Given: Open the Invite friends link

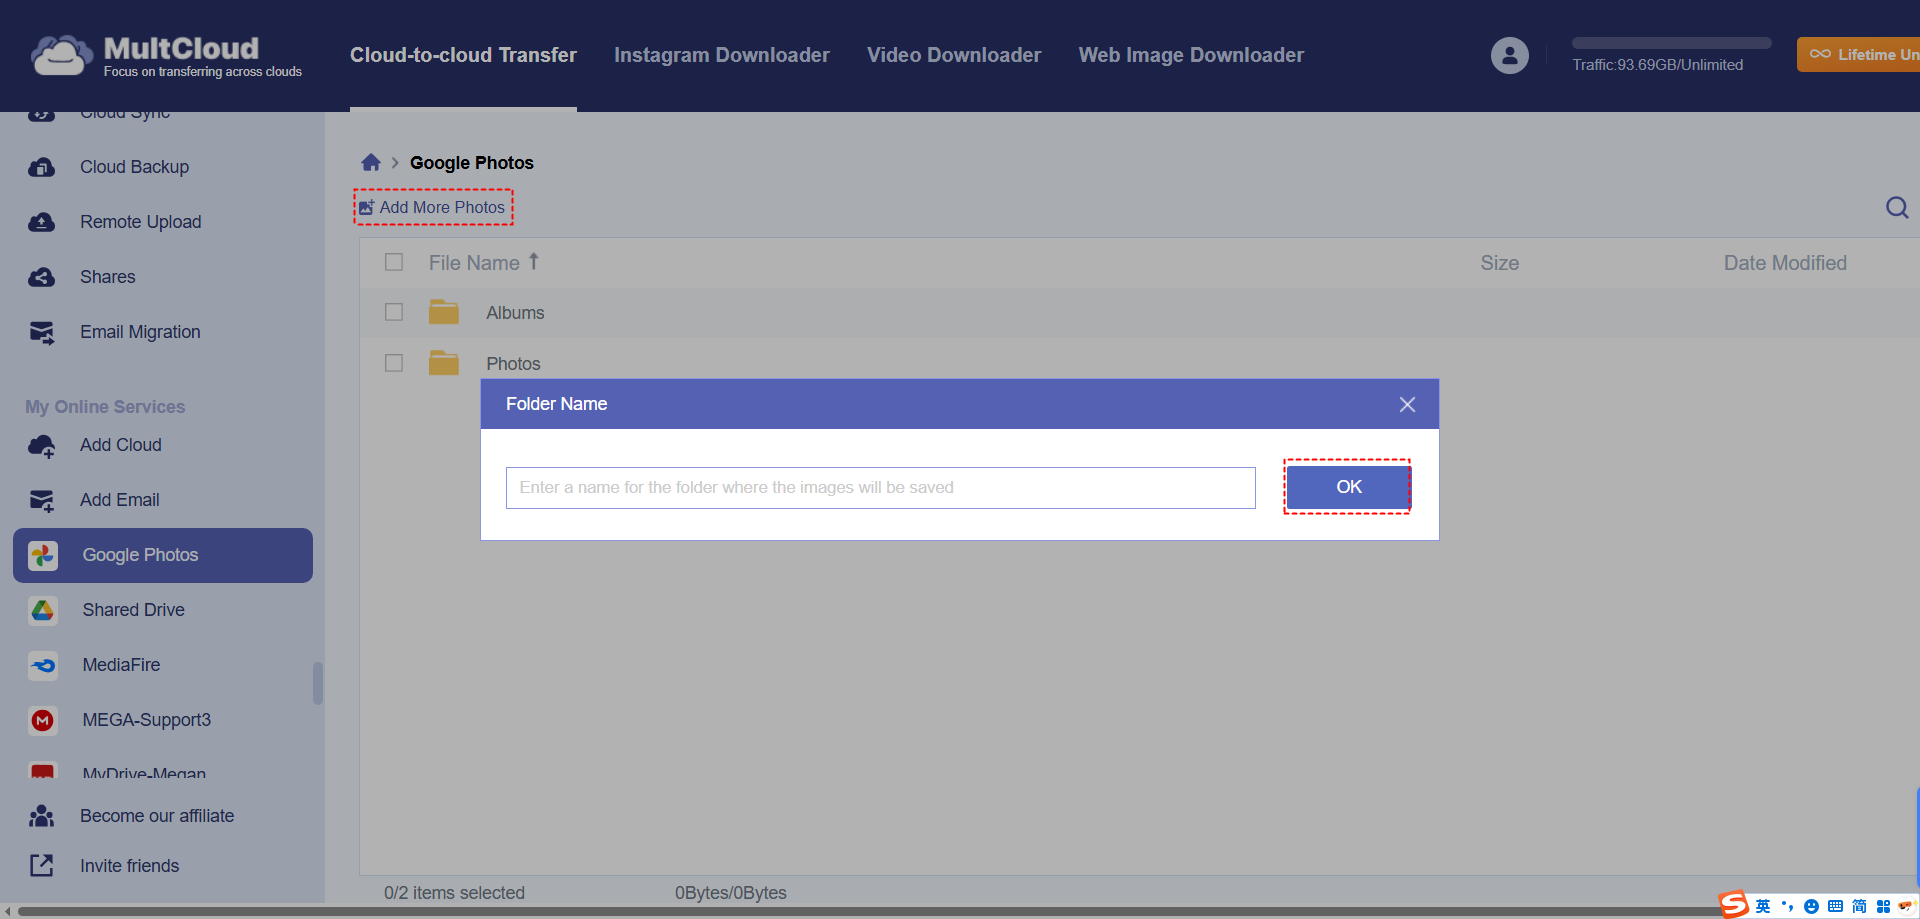Looking at the screenshot, I should pos(130,866).
